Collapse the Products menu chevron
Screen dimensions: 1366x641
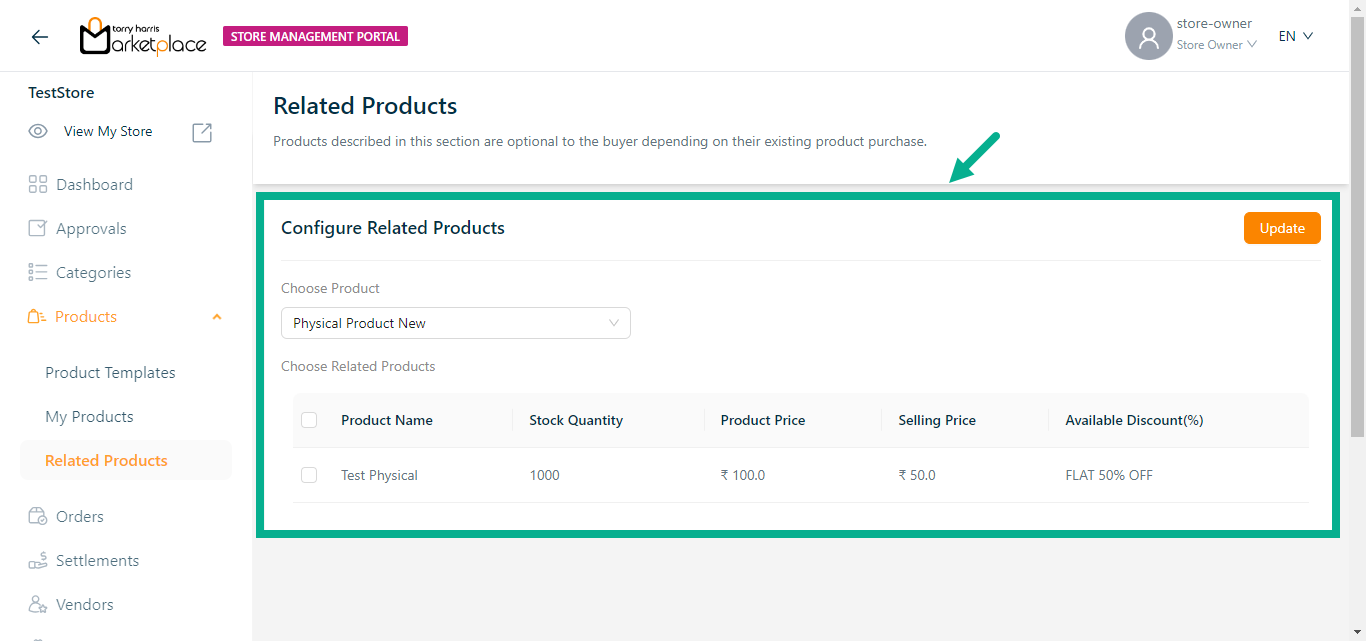point(217,317)
